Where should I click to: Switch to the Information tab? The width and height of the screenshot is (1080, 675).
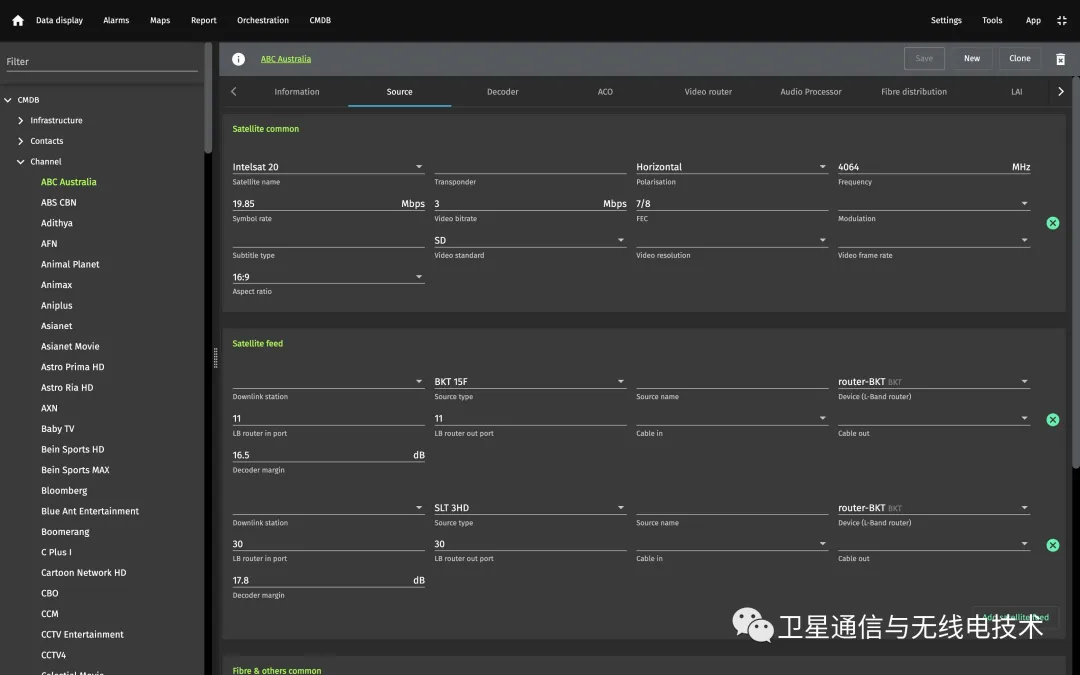[297, 92]
